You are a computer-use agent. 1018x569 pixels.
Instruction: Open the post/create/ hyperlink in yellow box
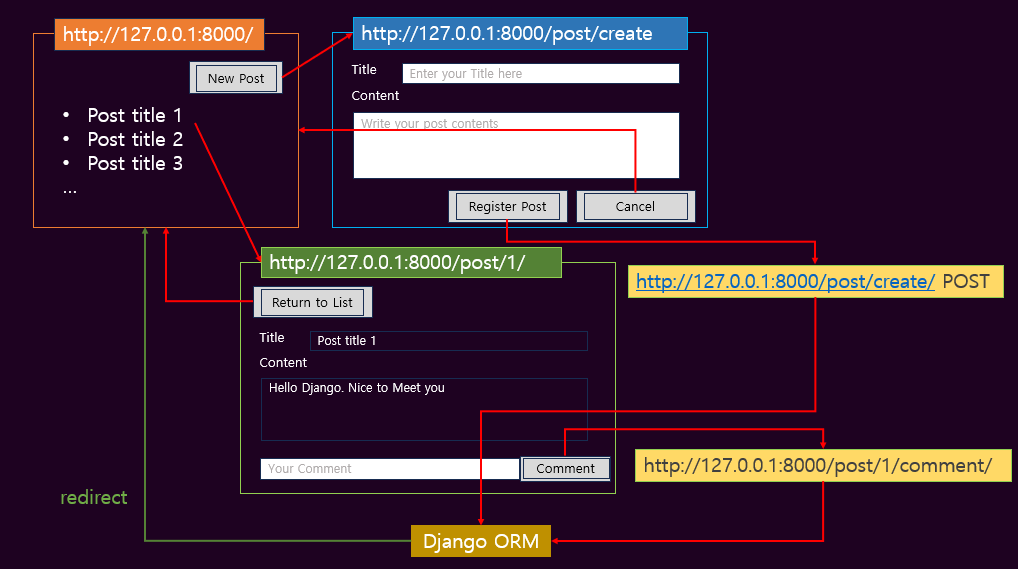[x=785, y=282]
